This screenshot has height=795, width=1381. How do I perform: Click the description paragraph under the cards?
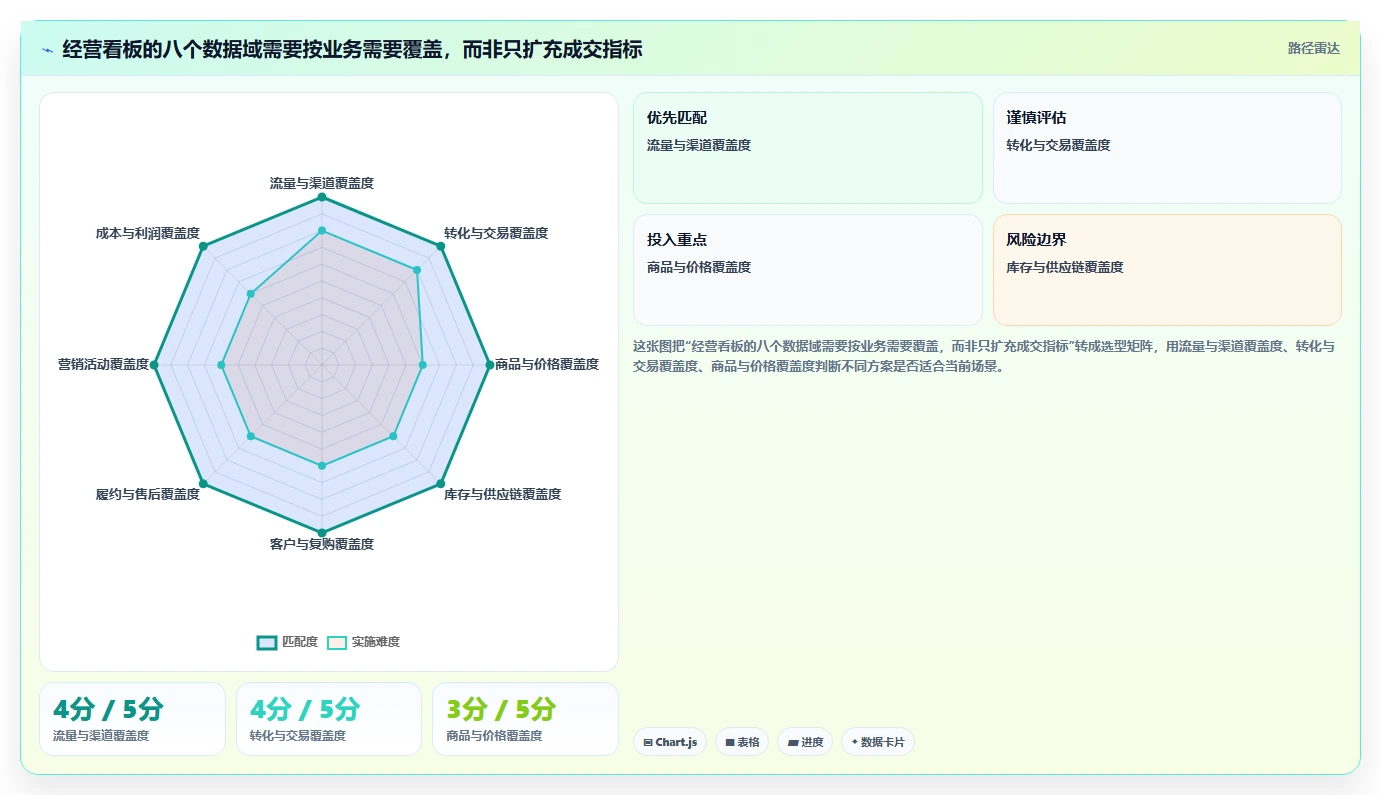(984, 356)
